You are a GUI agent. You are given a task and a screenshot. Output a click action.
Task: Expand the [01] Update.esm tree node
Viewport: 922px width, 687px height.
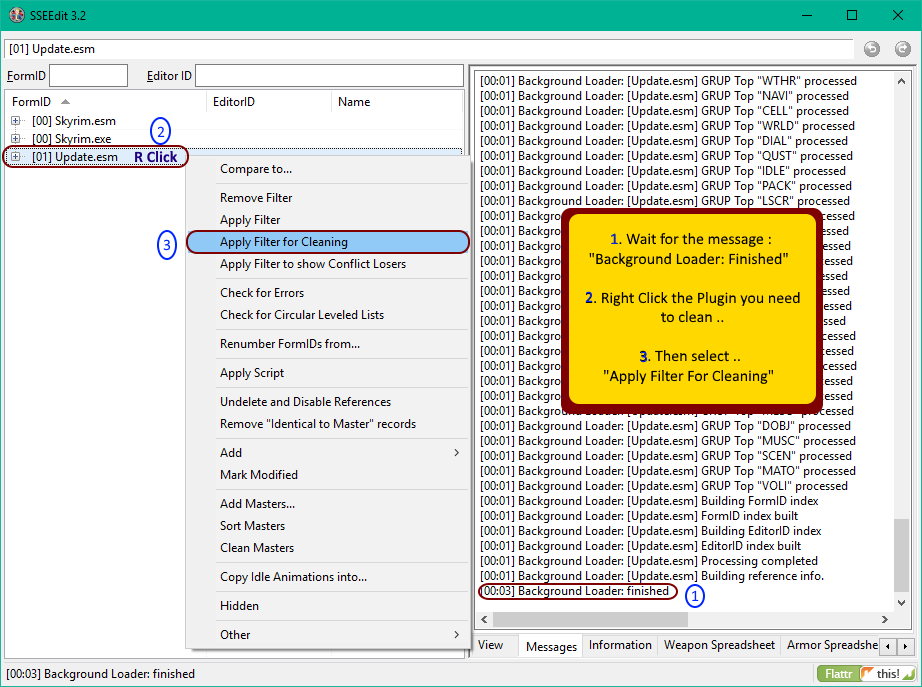point(16,157)
